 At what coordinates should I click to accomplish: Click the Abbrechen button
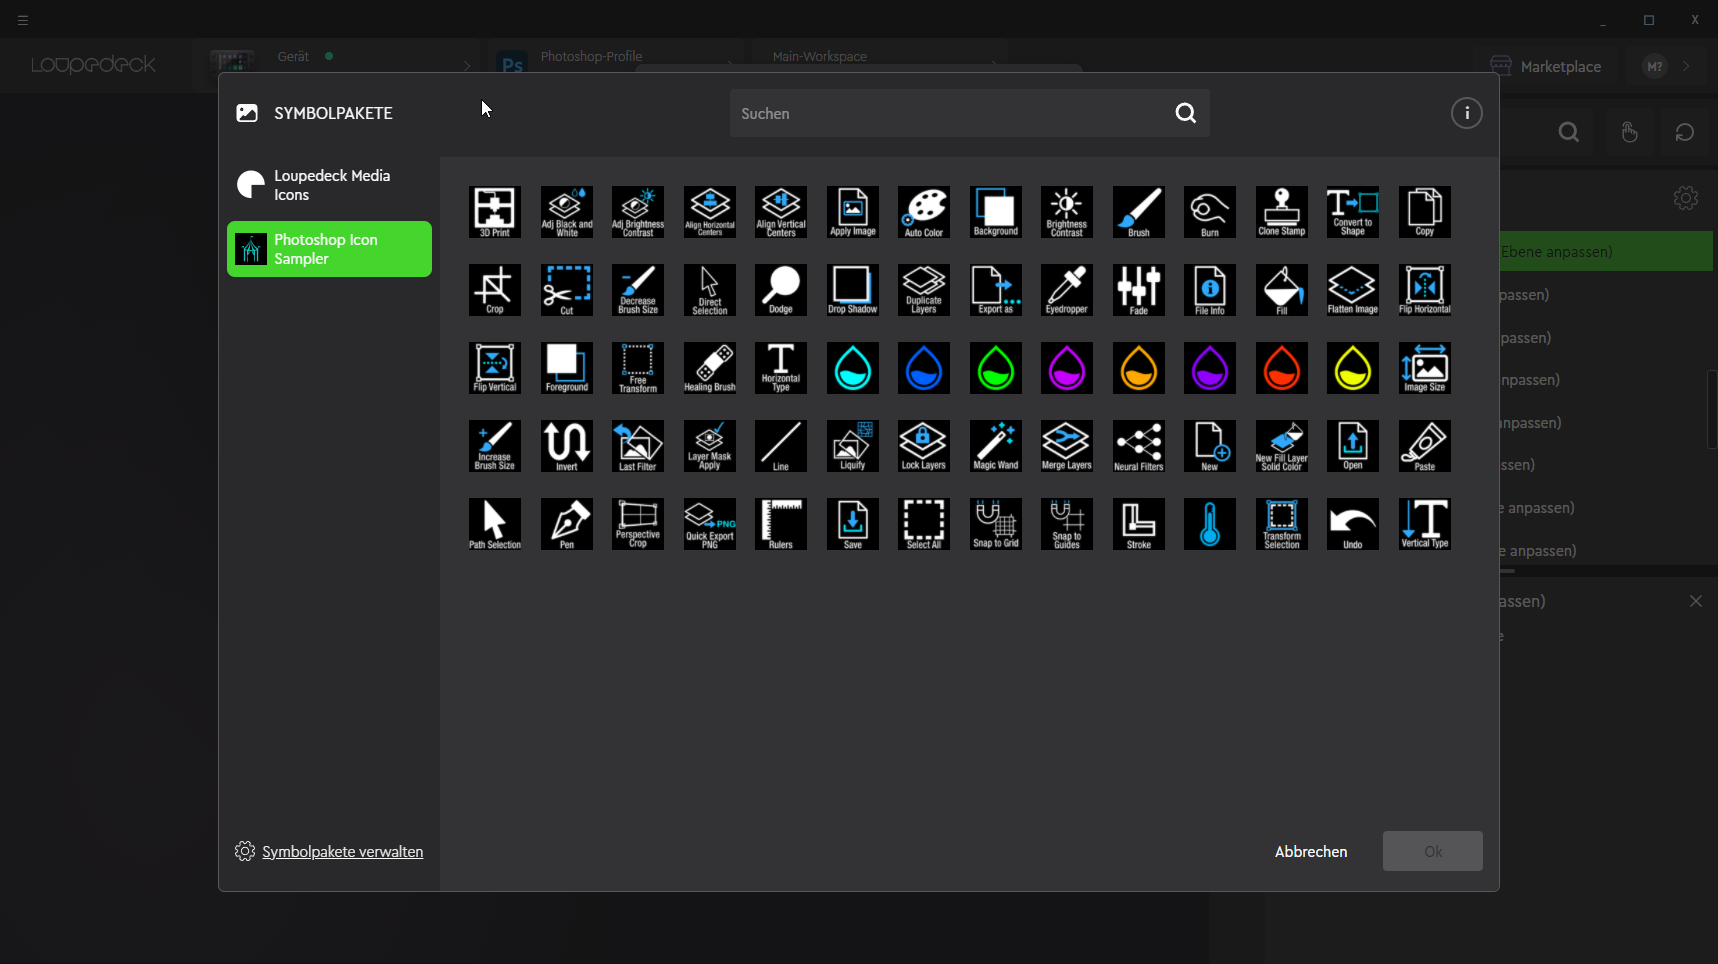coord(1311,851)
